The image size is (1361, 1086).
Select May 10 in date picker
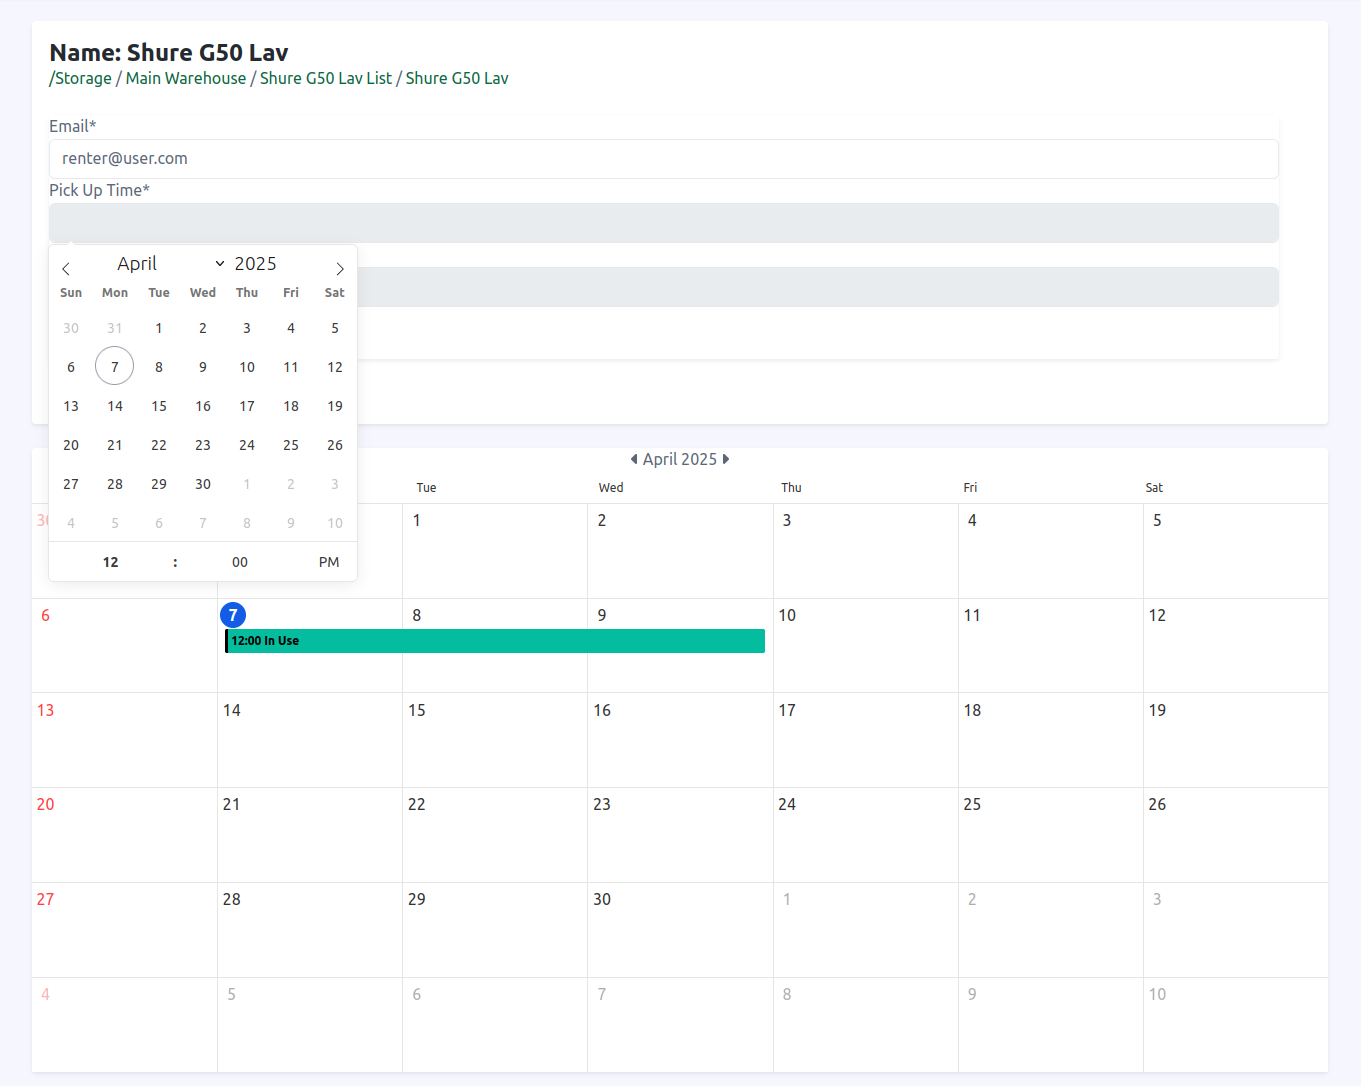pos(335,523)
